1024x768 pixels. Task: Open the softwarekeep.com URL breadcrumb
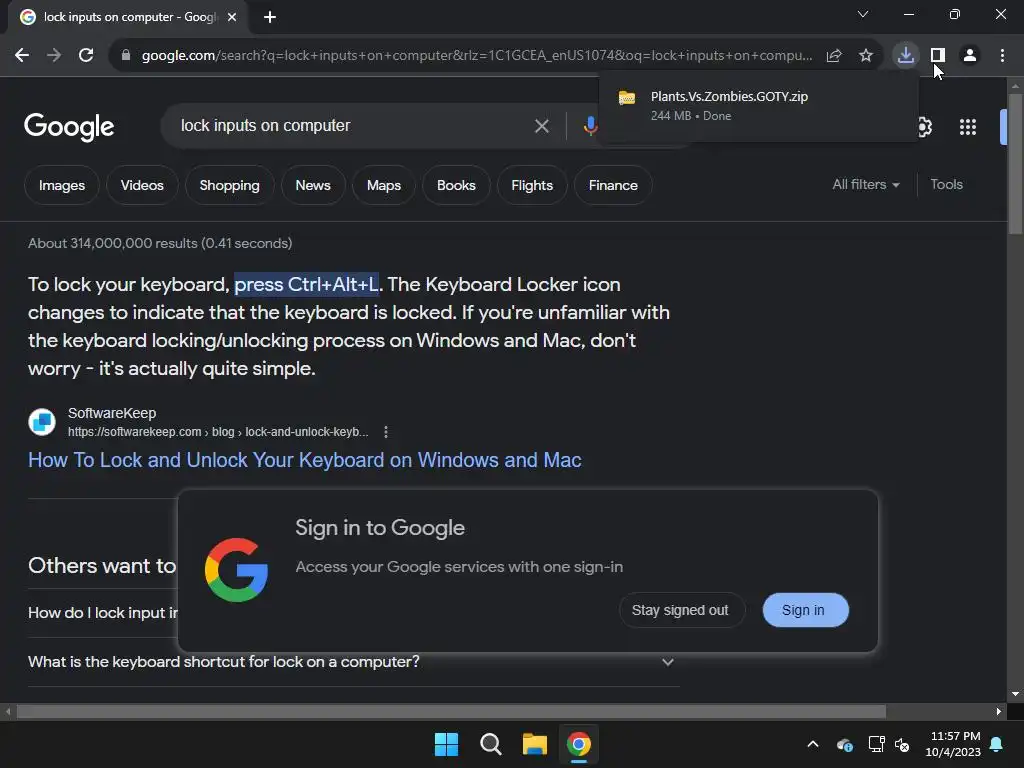click(x=218, y=432)
